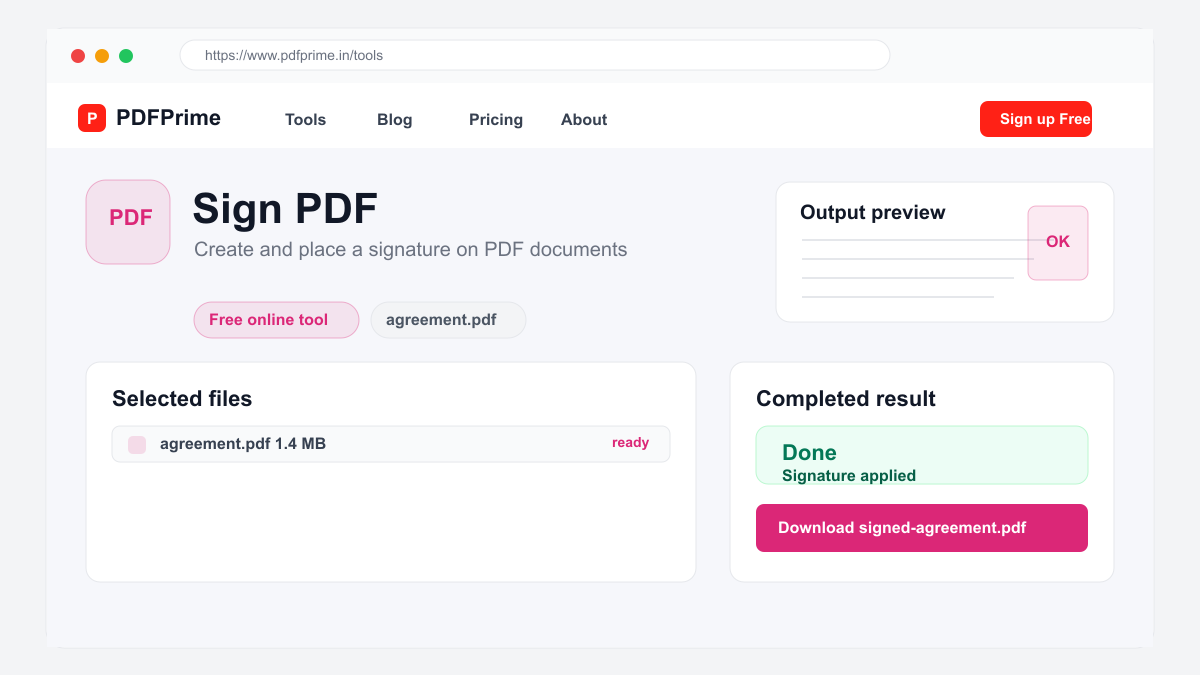
Task: Click the pink file icon beside agreement.pdf
Action: 137,445
